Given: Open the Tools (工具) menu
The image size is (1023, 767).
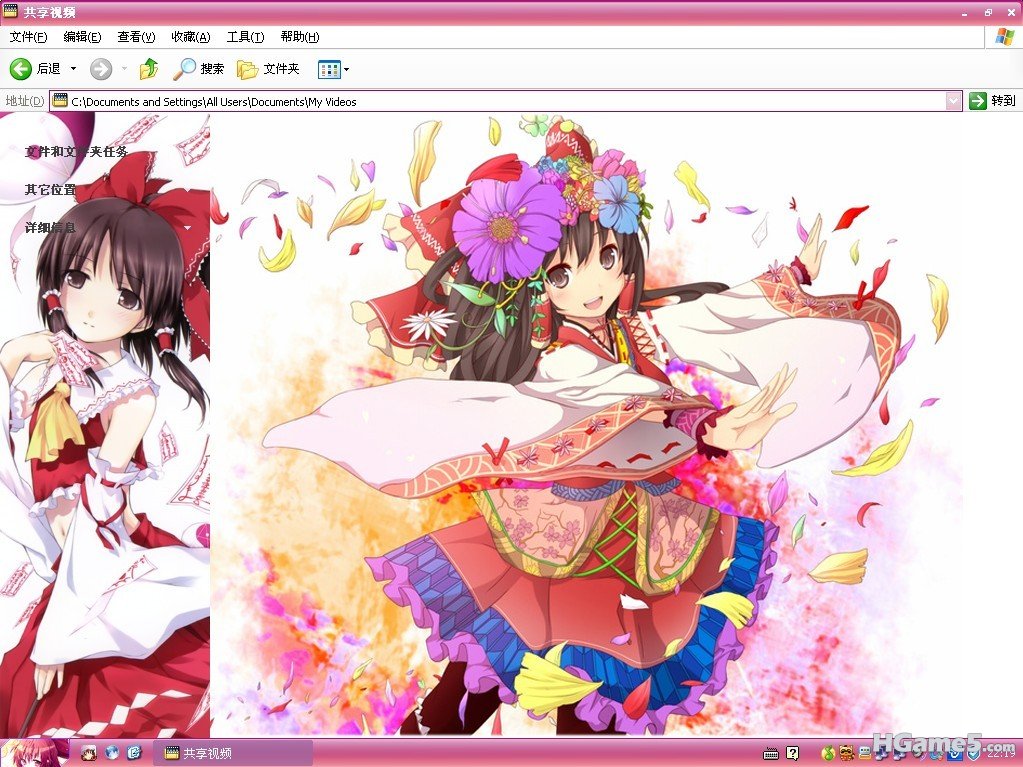Looking at the screenshot, I should click(245, 37).
